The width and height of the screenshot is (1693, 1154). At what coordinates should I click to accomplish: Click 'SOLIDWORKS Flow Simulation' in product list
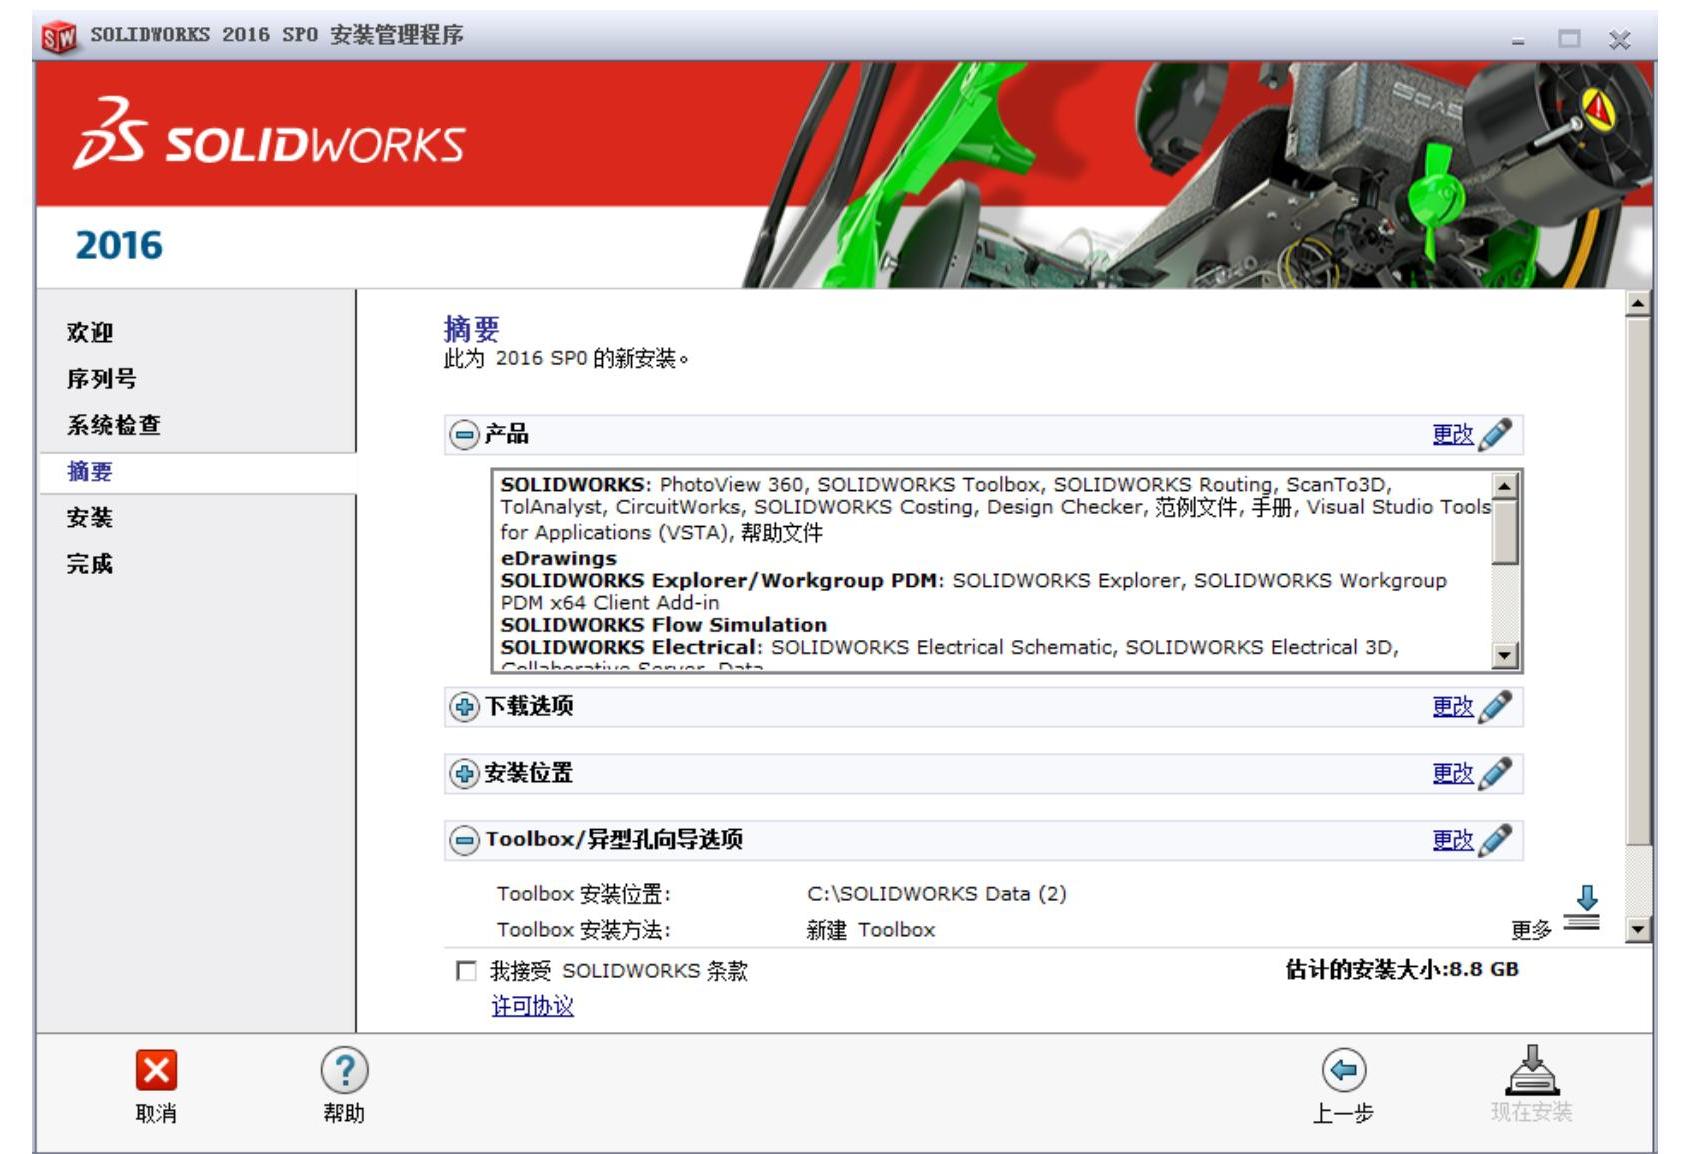click(664, 625)
